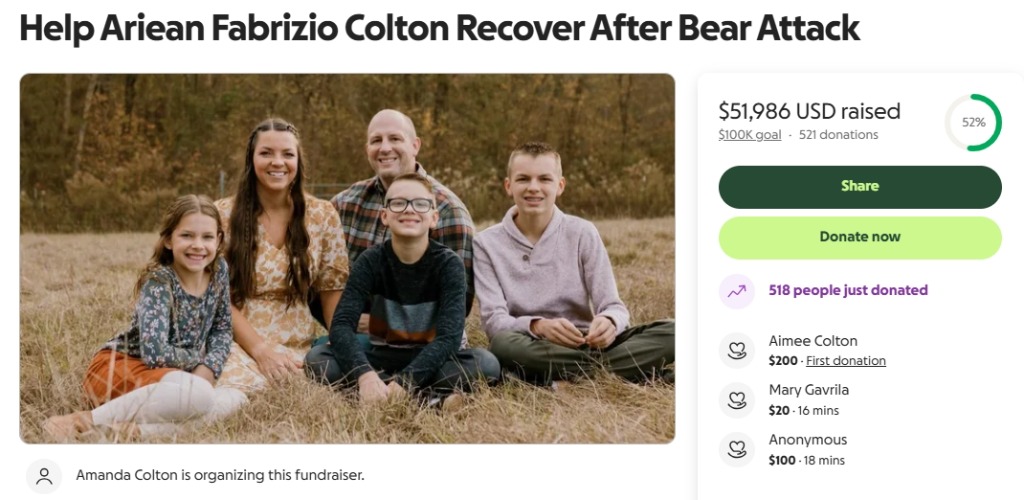The image size is (1024, 500).
Task: Open the family fundraiser photo
Action: (x=347, y=258)
